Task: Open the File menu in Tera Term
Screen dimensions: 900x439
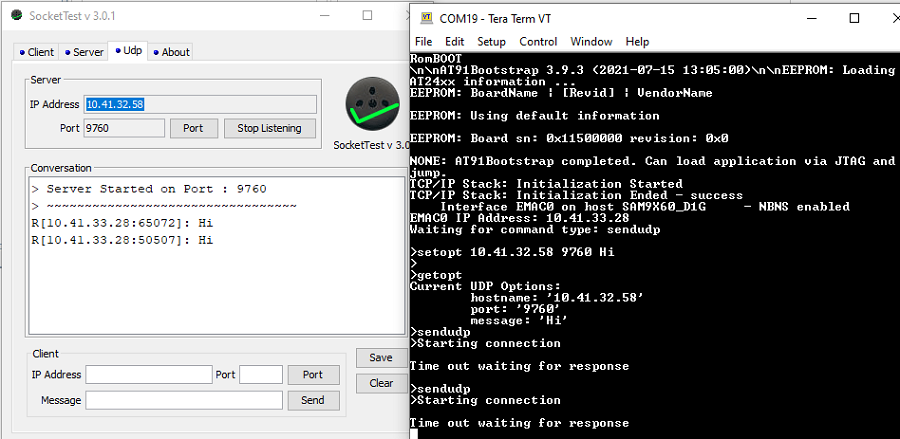Action: (423, 42)
